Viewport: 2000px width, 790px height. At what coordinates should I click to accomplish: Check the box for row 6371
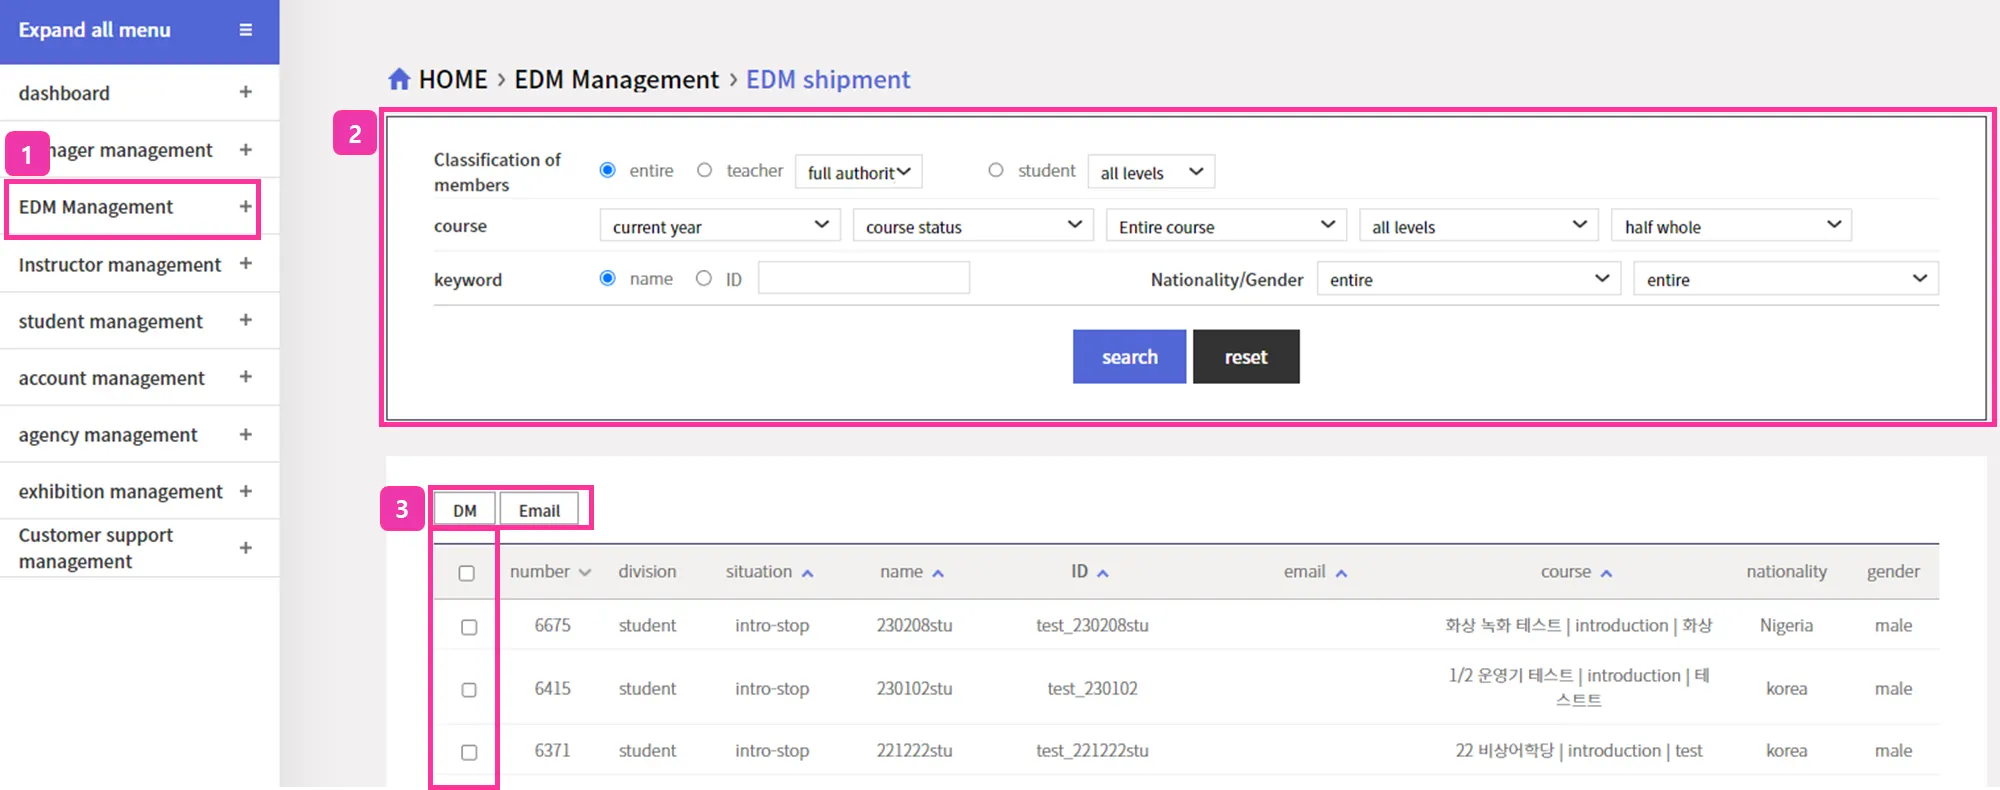[x=469, y=752]
